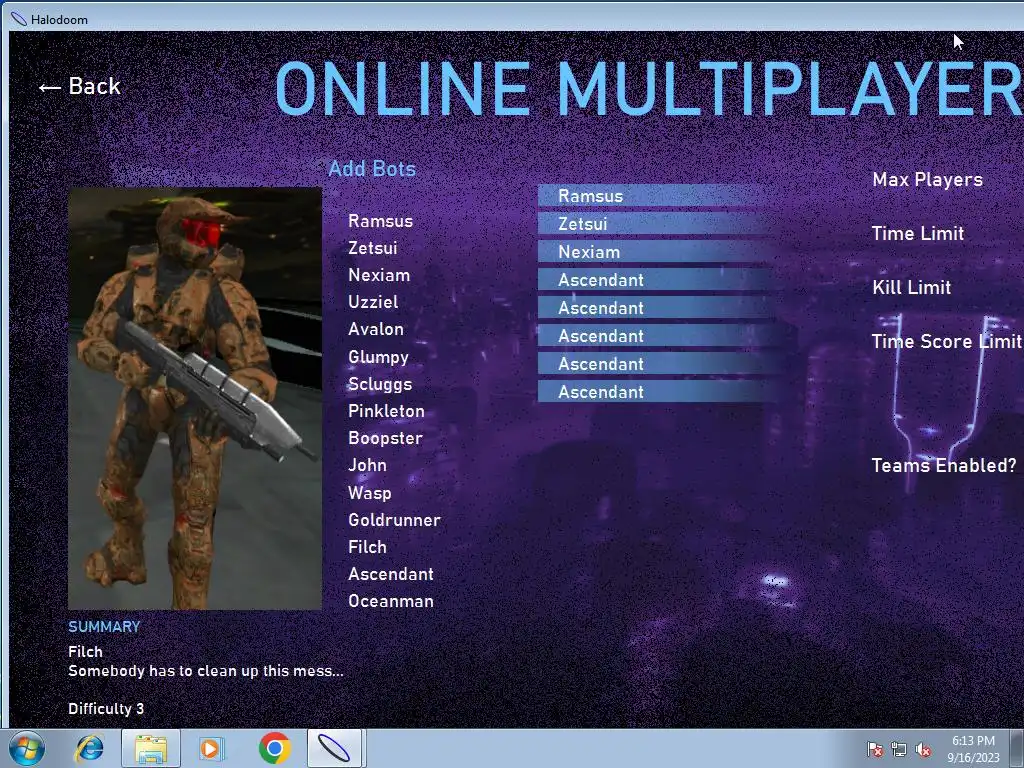The image size is (1024, 768).
Task: Switch to the Halodoom taskbar button
Action: point(334,748)
